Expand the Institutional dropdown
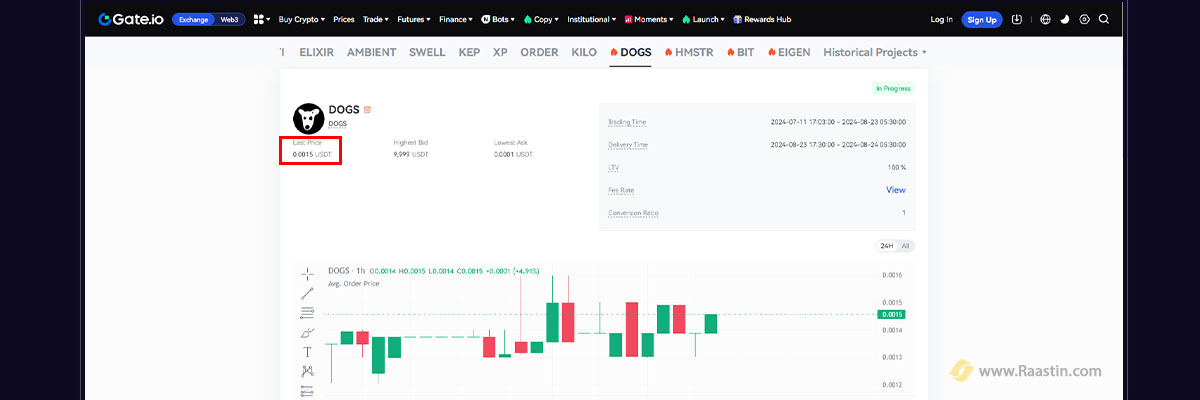1200x400 pixels. click(x=591, y=19)
